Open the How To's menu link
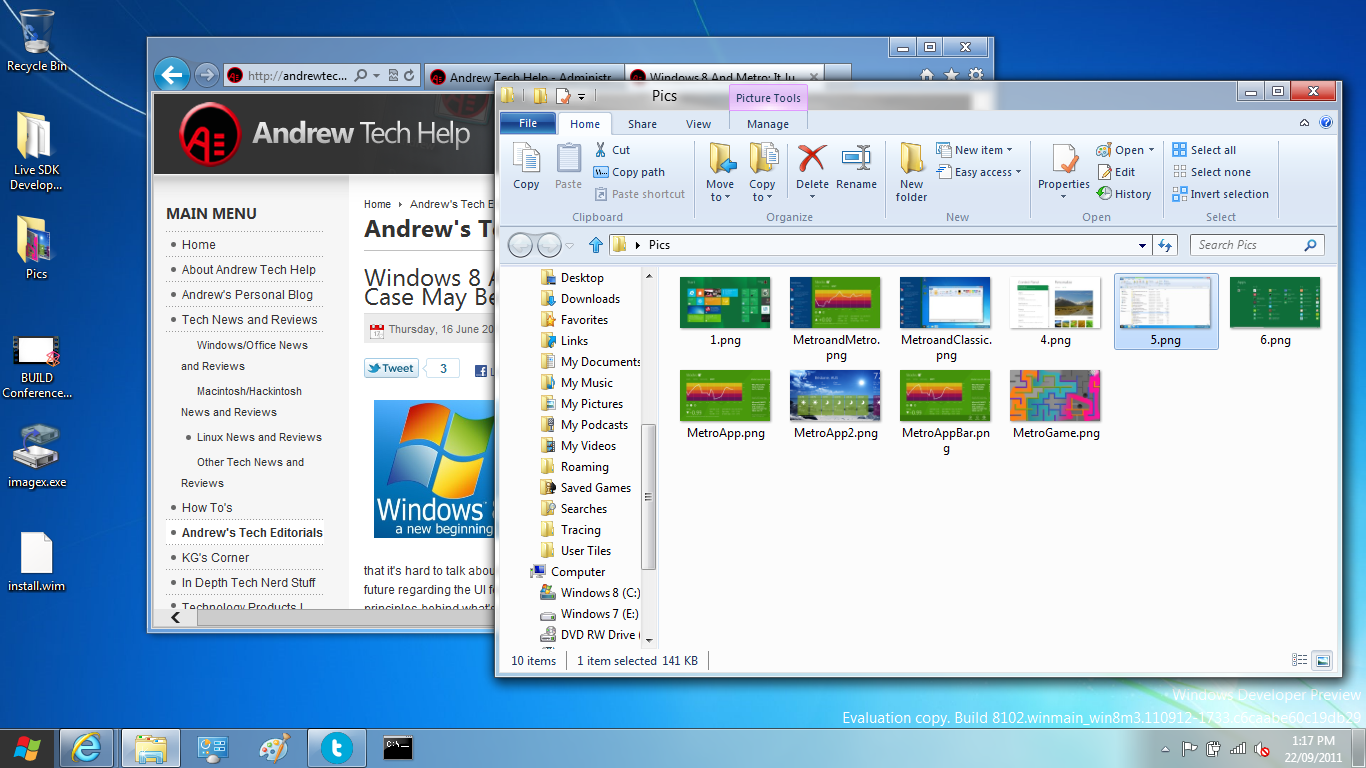1366x768 pixels. click(x=207, y=508)
